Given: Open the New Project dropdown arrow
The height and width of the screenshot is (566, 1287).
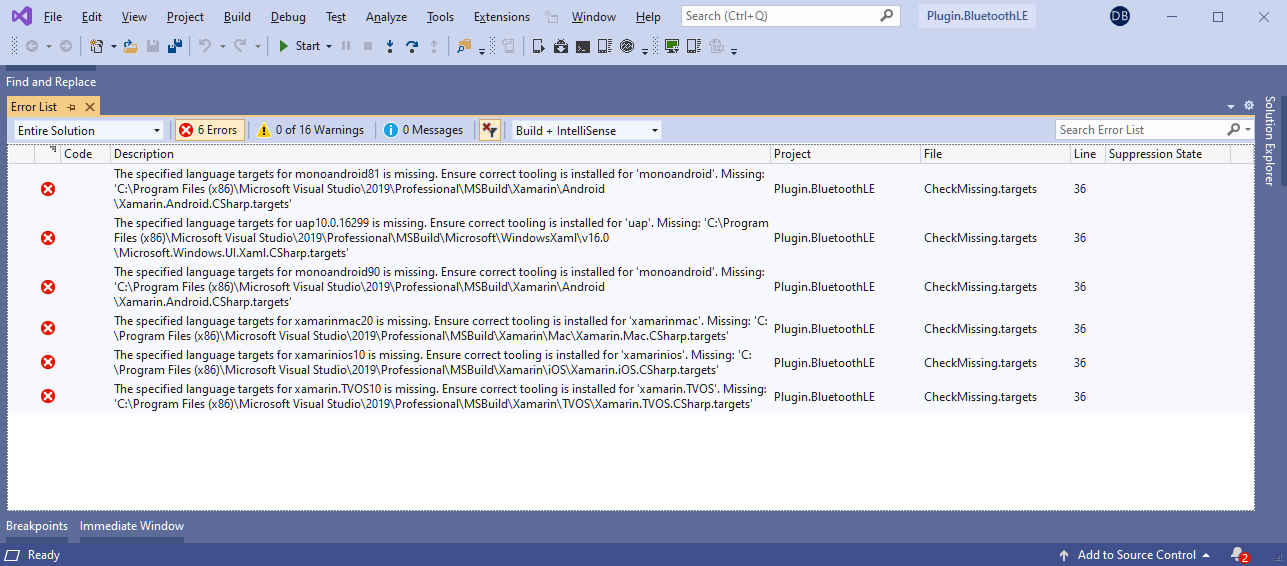Looking at the screenshot, I should click(x=113, y=46).
